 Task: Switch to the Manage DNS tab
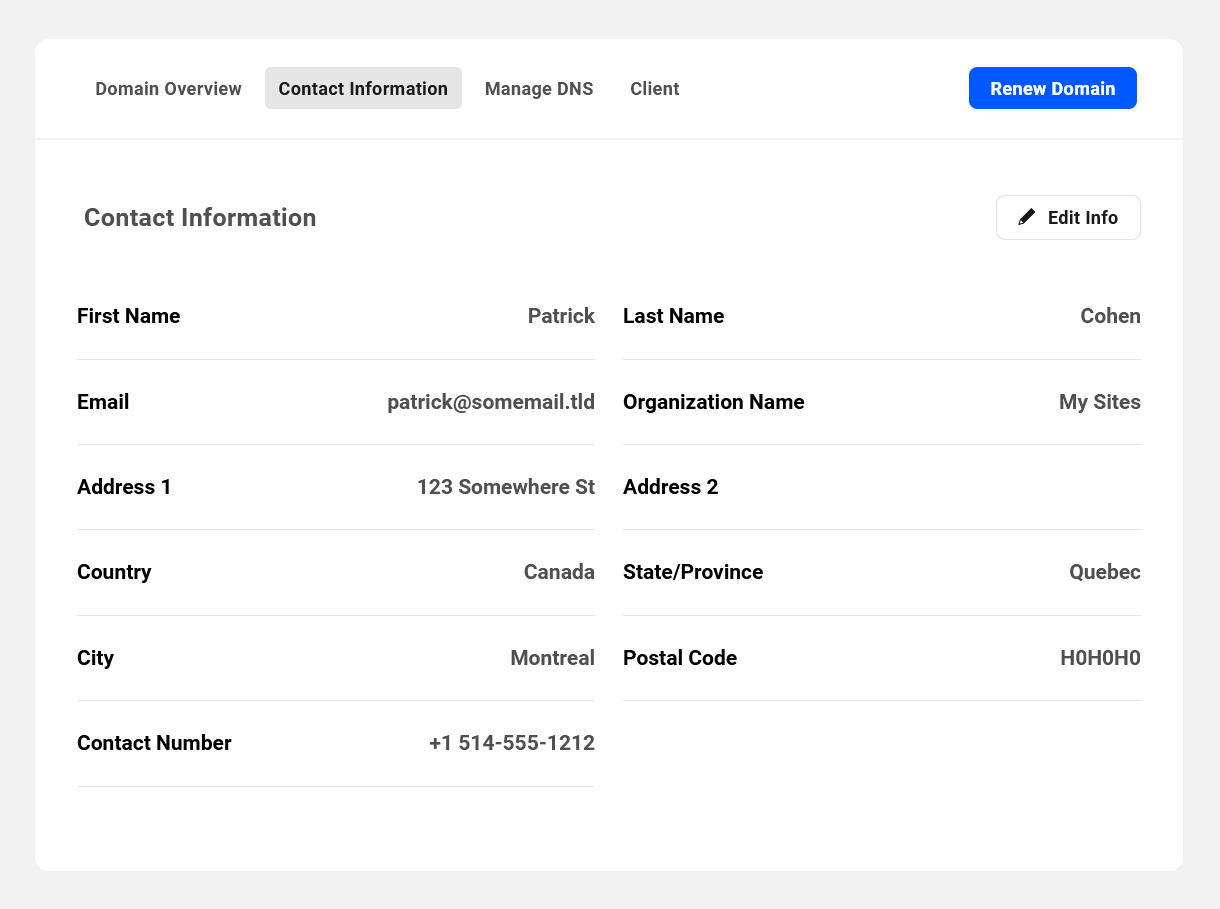point(539,88)
